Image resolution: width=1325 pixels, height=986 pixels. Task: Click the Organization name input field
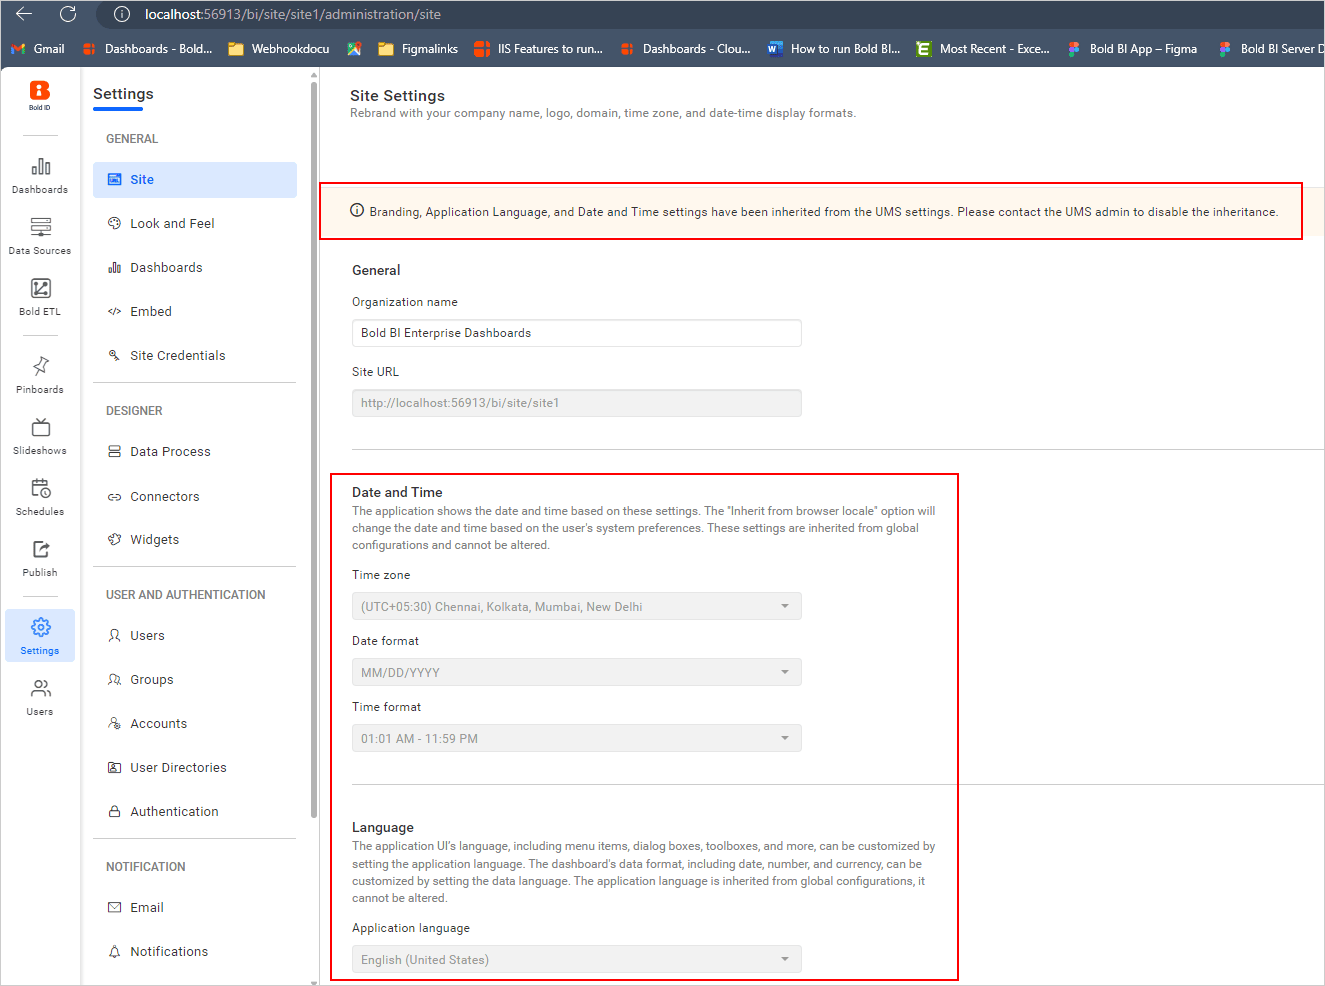[576, 333]
